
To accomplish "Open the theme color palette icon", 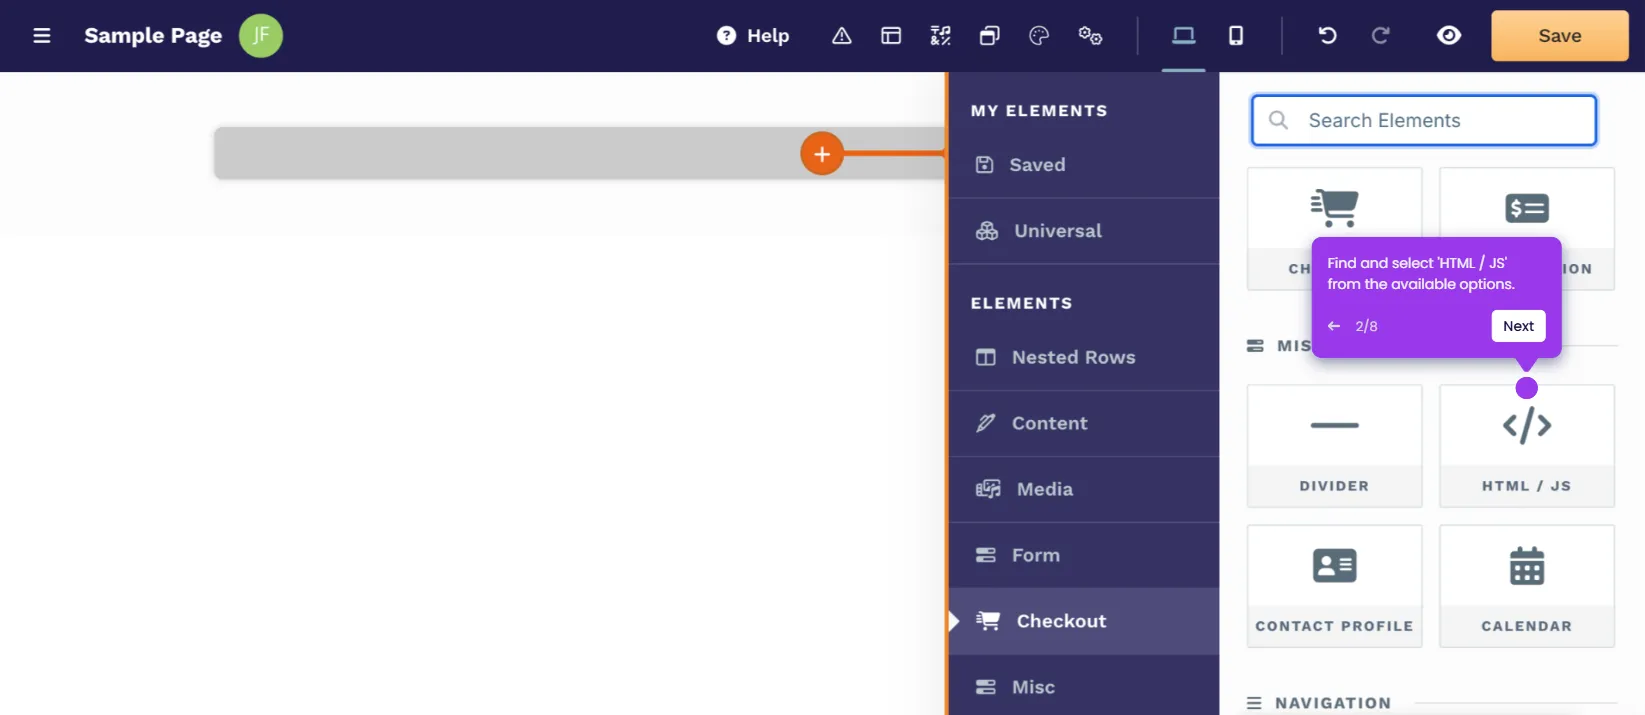I will pos(1039,36).
